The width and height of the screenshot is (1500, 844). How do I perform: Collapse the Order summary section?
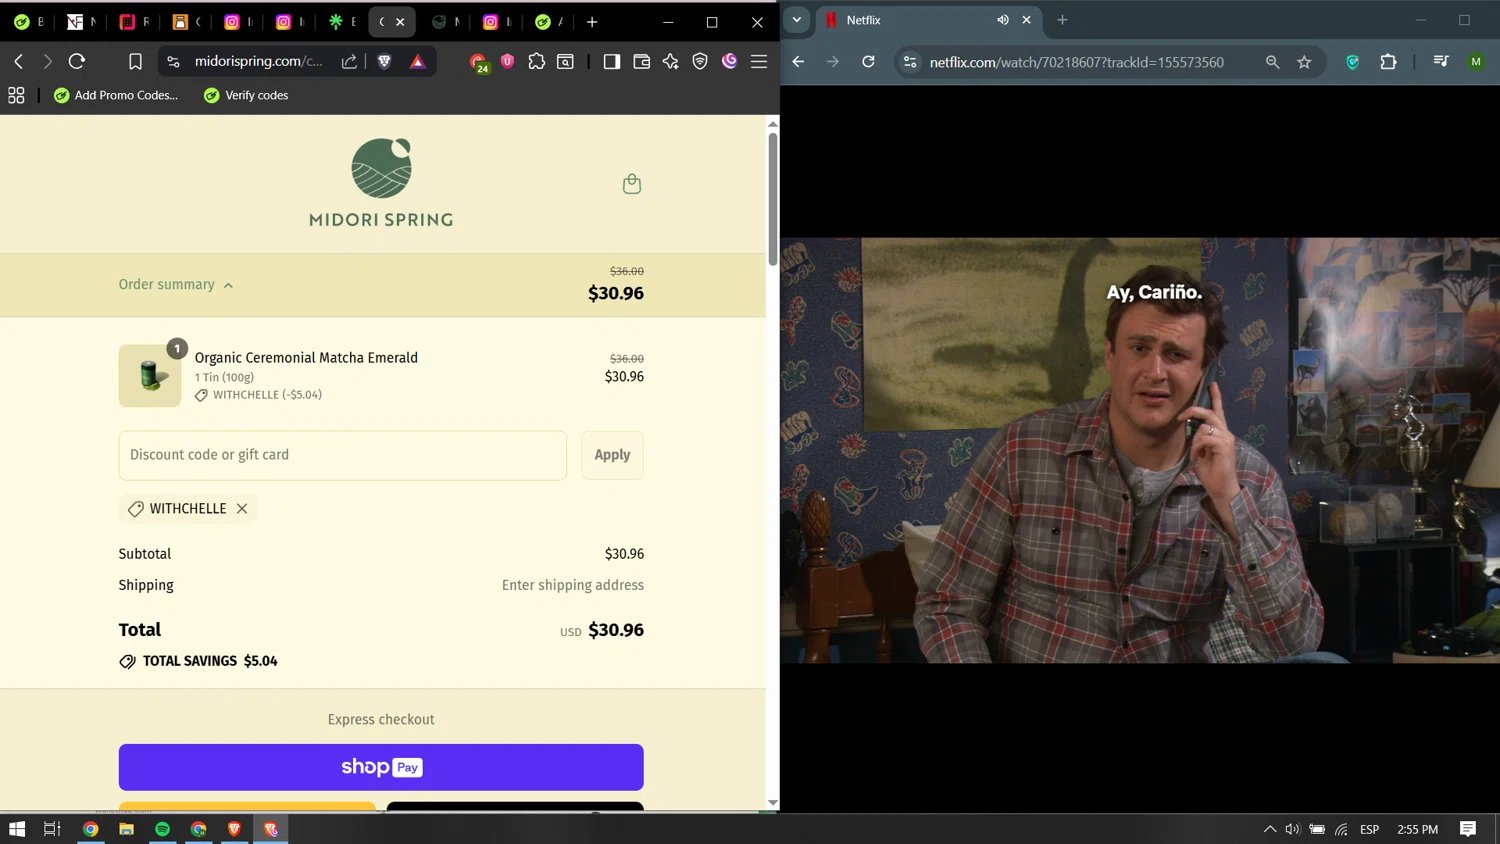pyautogui.click(x=176, y=285)
